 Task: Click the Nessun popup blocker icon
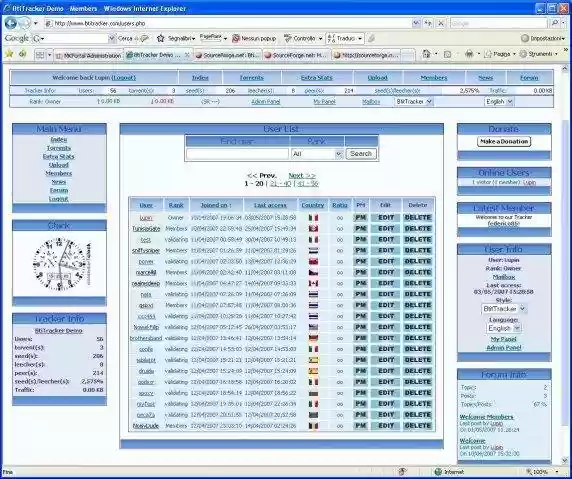[x=236, y=38]
